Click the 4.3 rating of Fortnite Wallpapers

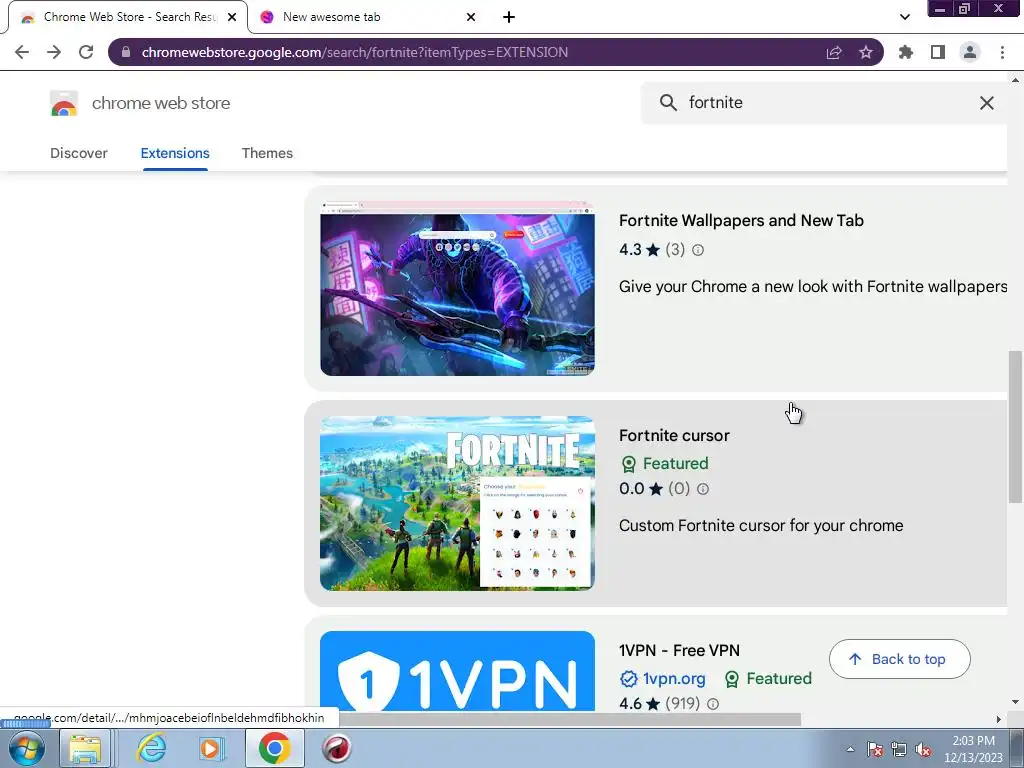click(x=631, y=250)
